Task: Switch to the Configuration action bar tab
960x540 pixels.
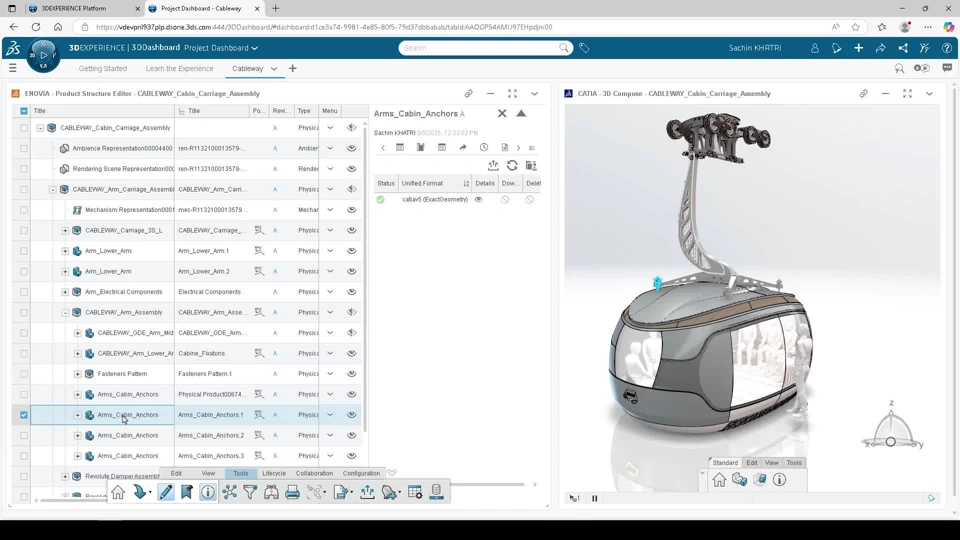Action: (361, 473)
